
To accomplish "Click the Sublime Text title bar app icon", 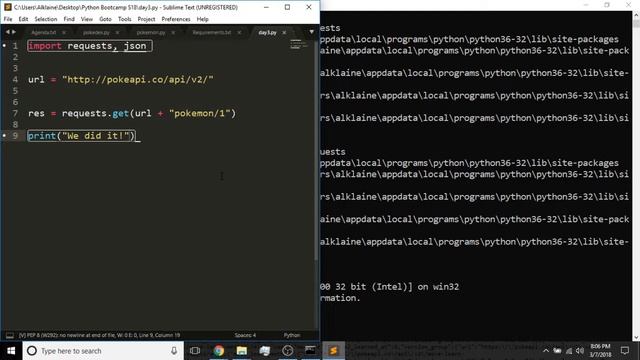I will click(x=8, y=7).
